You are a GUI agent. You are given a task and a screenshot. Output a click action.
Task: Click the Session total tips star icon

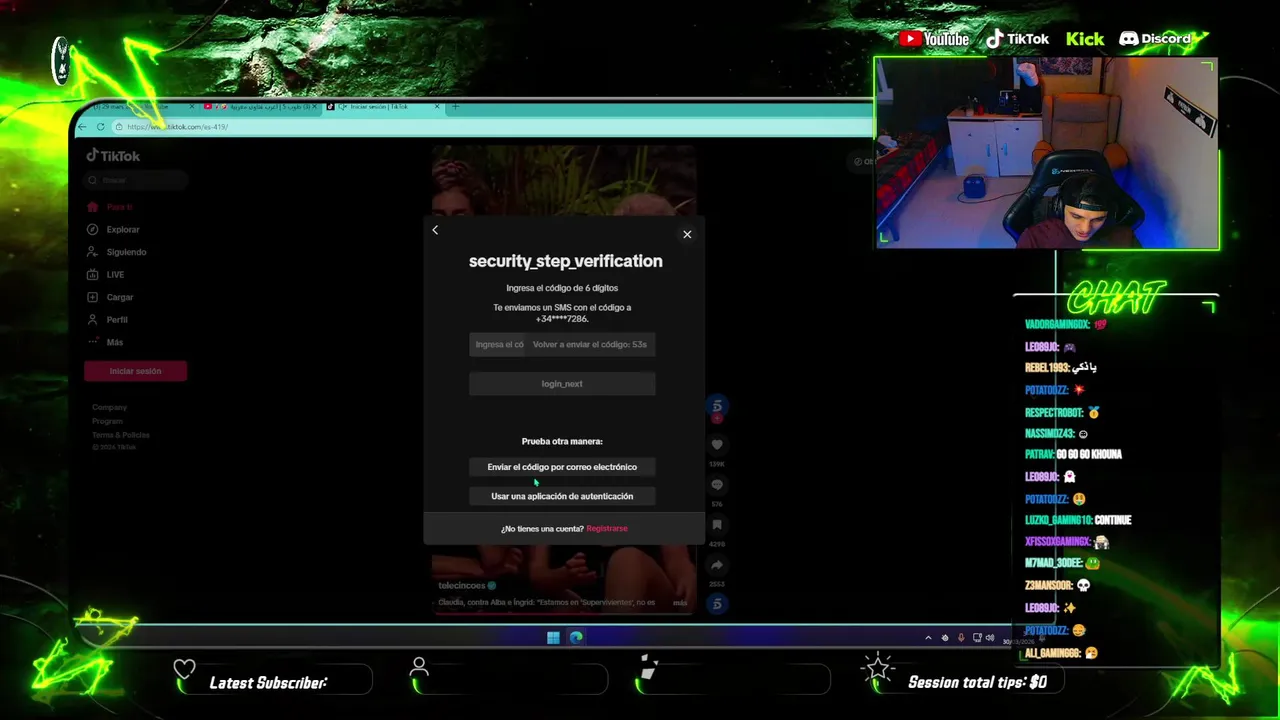(878, 667)
